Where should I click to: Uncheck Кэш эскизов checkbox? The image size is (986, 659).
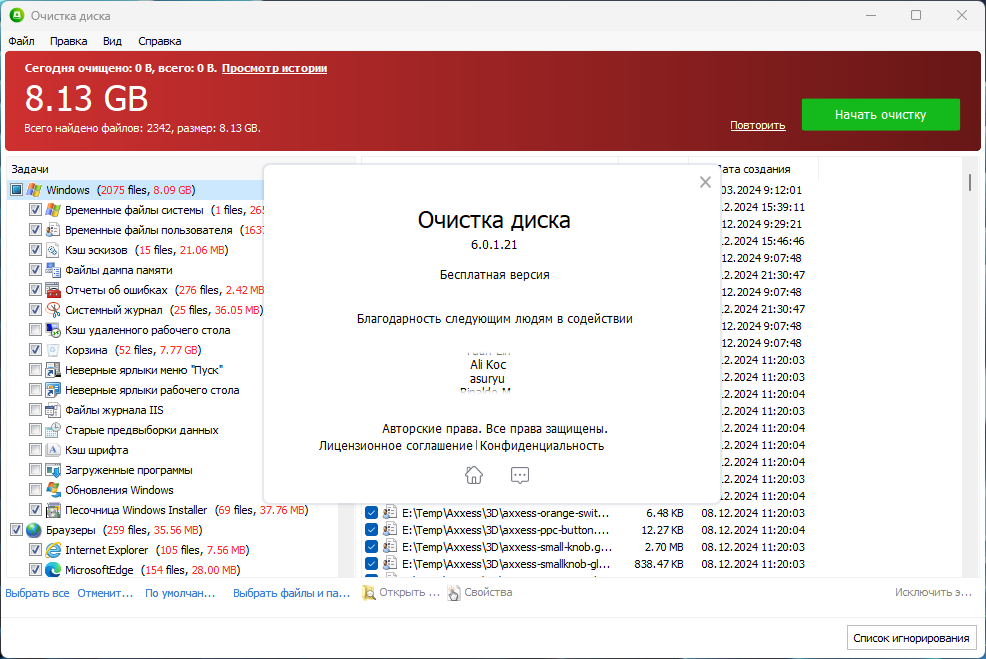pos(35,250)
